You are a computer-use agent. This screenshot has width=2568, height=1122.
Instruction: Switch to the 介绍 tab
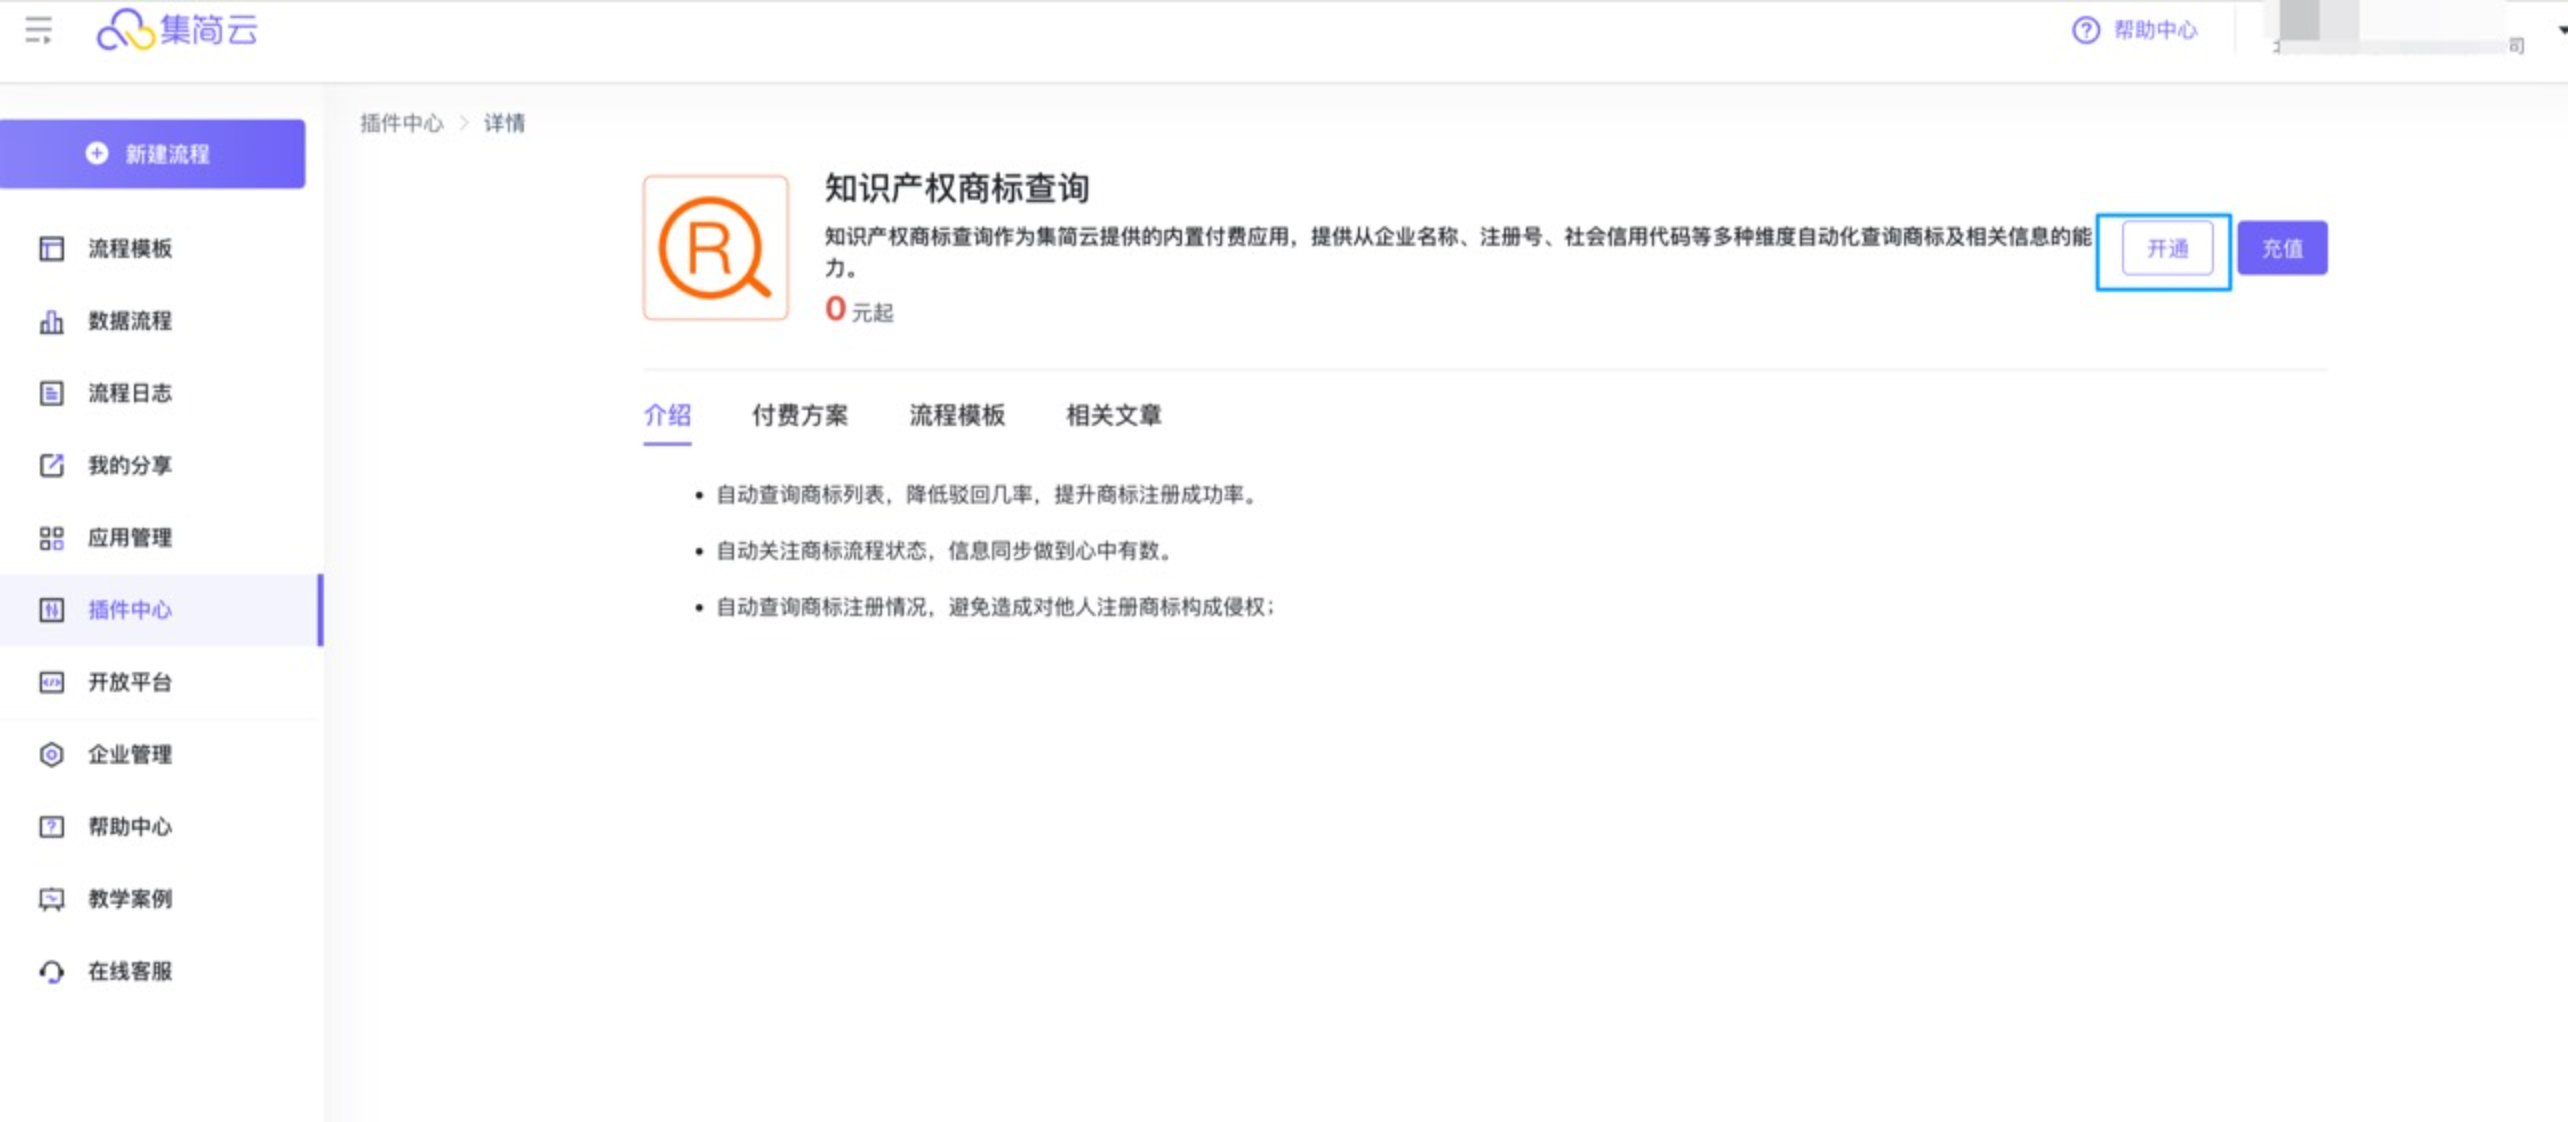click(x=667, y=415)
